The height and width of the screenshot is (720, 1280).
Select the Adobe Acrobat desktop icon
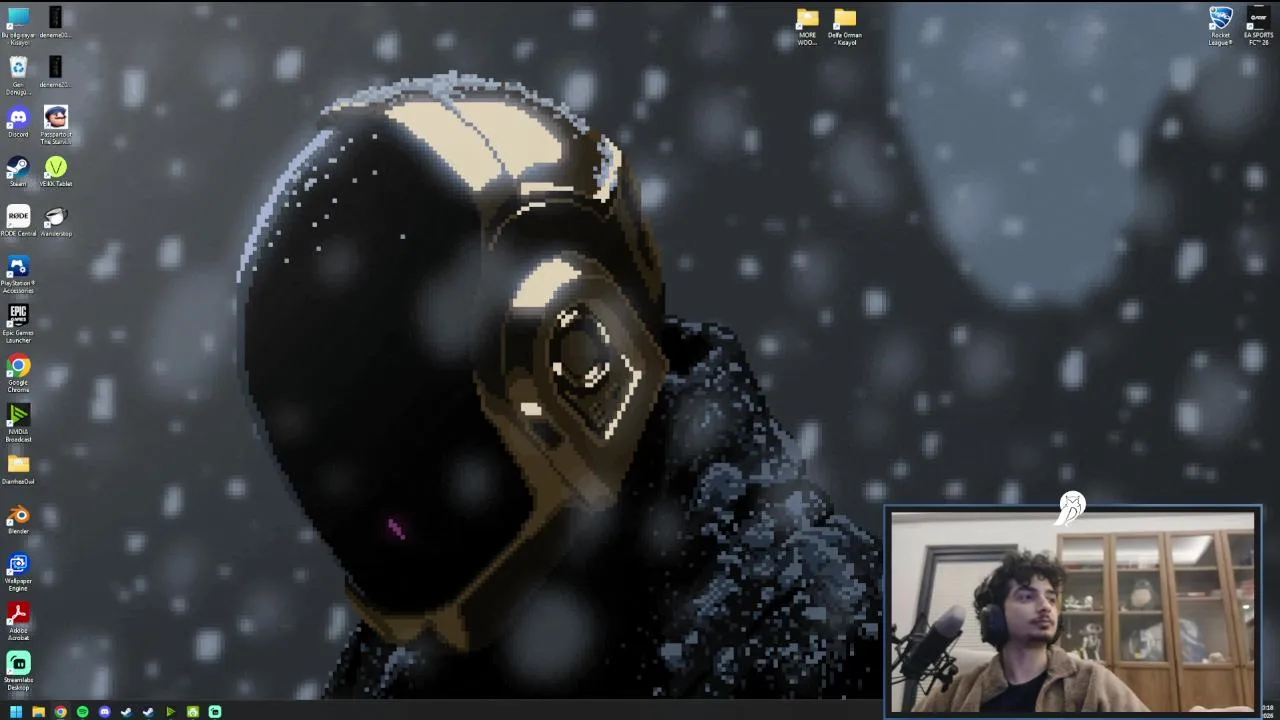point(18,613)
